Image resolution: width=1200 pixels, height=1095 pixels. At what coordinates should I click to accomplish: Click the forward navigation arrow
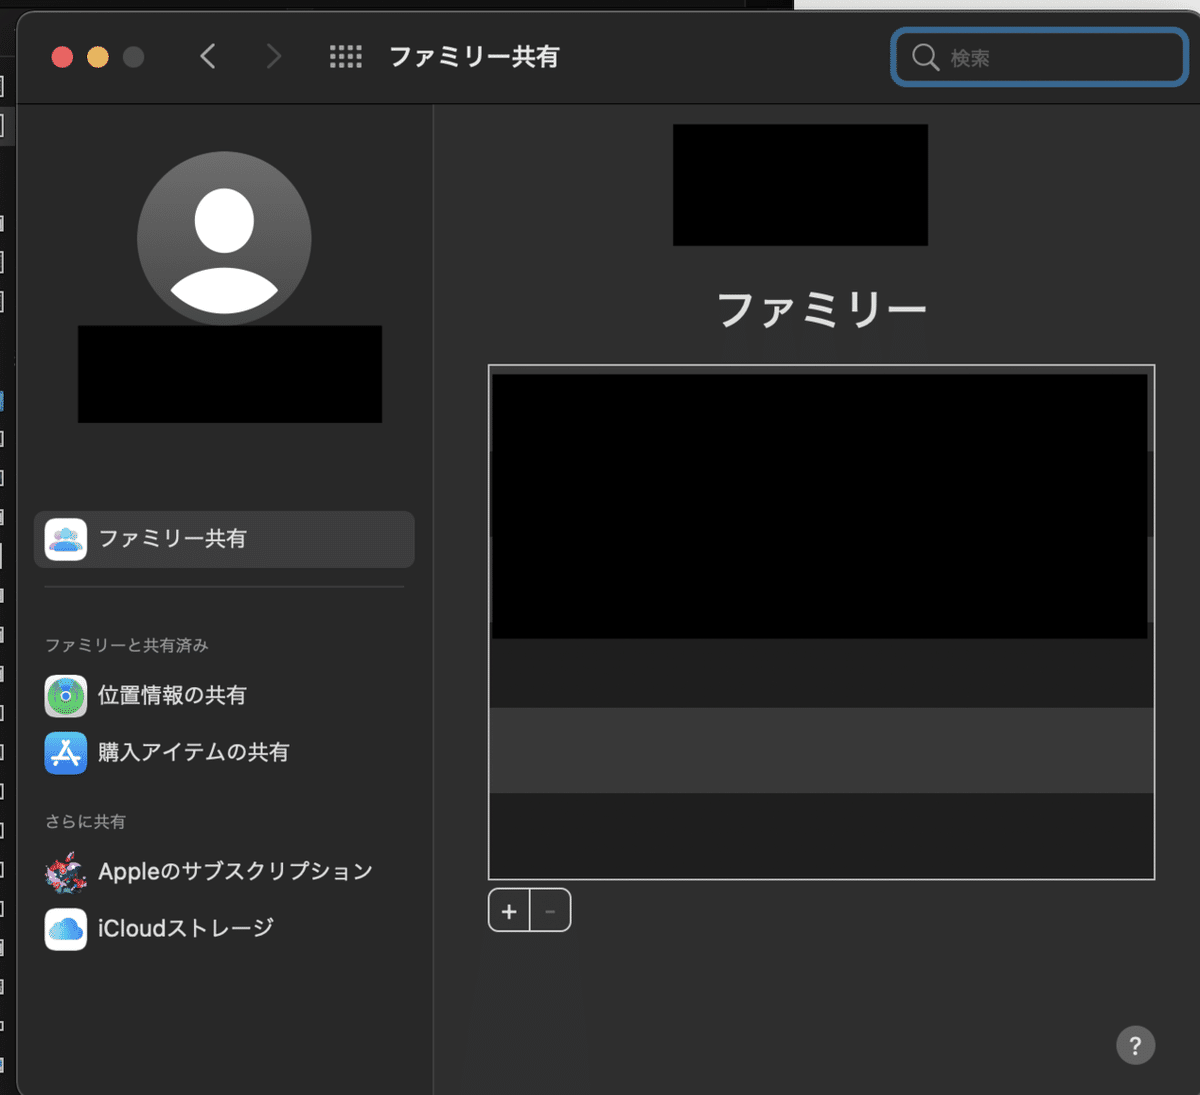pyautogui.click(x=274, y=56)
